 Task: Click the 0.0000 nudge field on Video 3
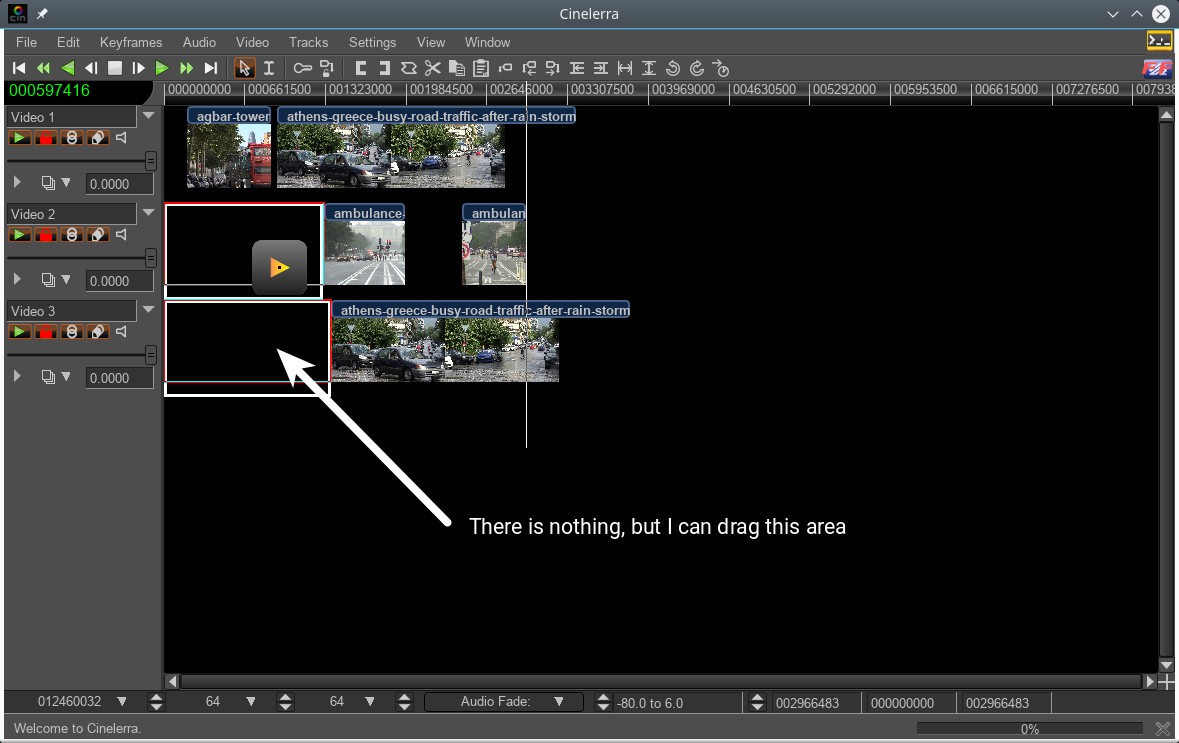(119, 378)
